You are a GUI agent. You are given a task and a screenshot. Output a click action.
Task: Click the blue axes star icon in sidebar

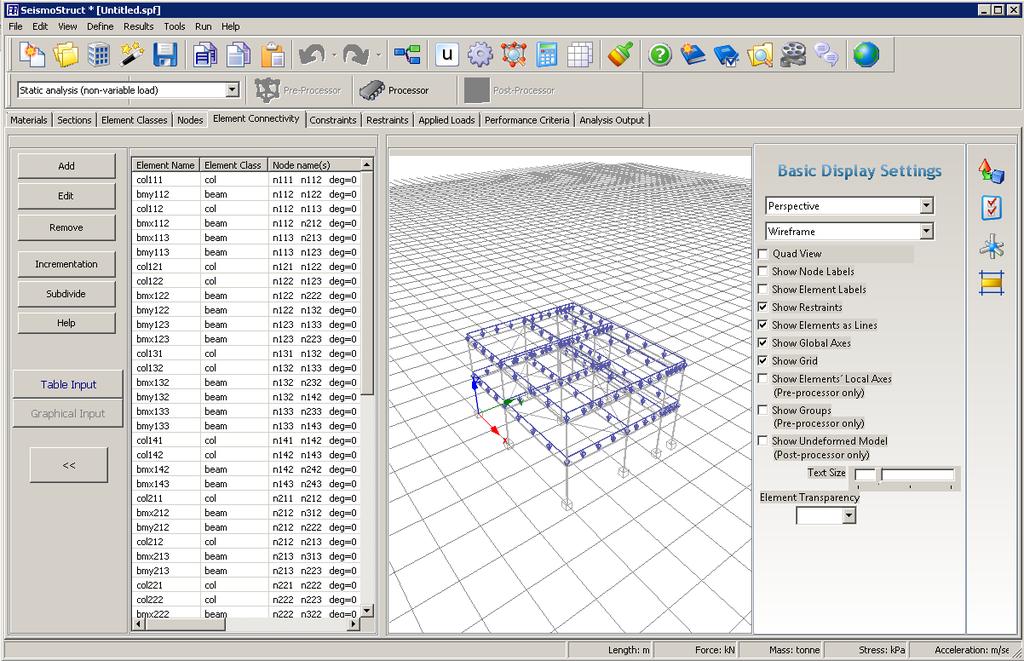click(991, 246)
